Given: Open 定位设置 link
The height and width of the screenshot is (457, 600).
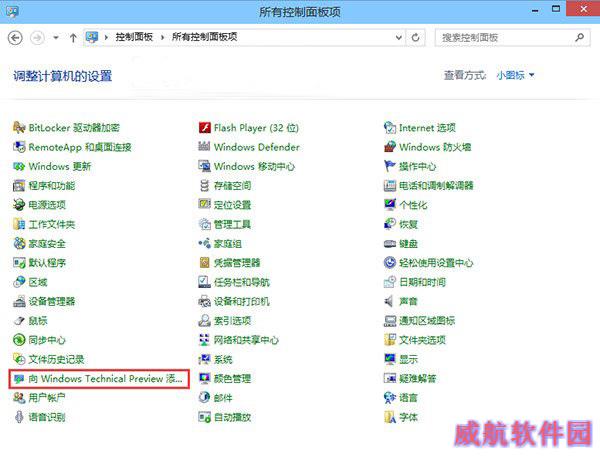Looking at the screenshot, I should coord(232,205).
